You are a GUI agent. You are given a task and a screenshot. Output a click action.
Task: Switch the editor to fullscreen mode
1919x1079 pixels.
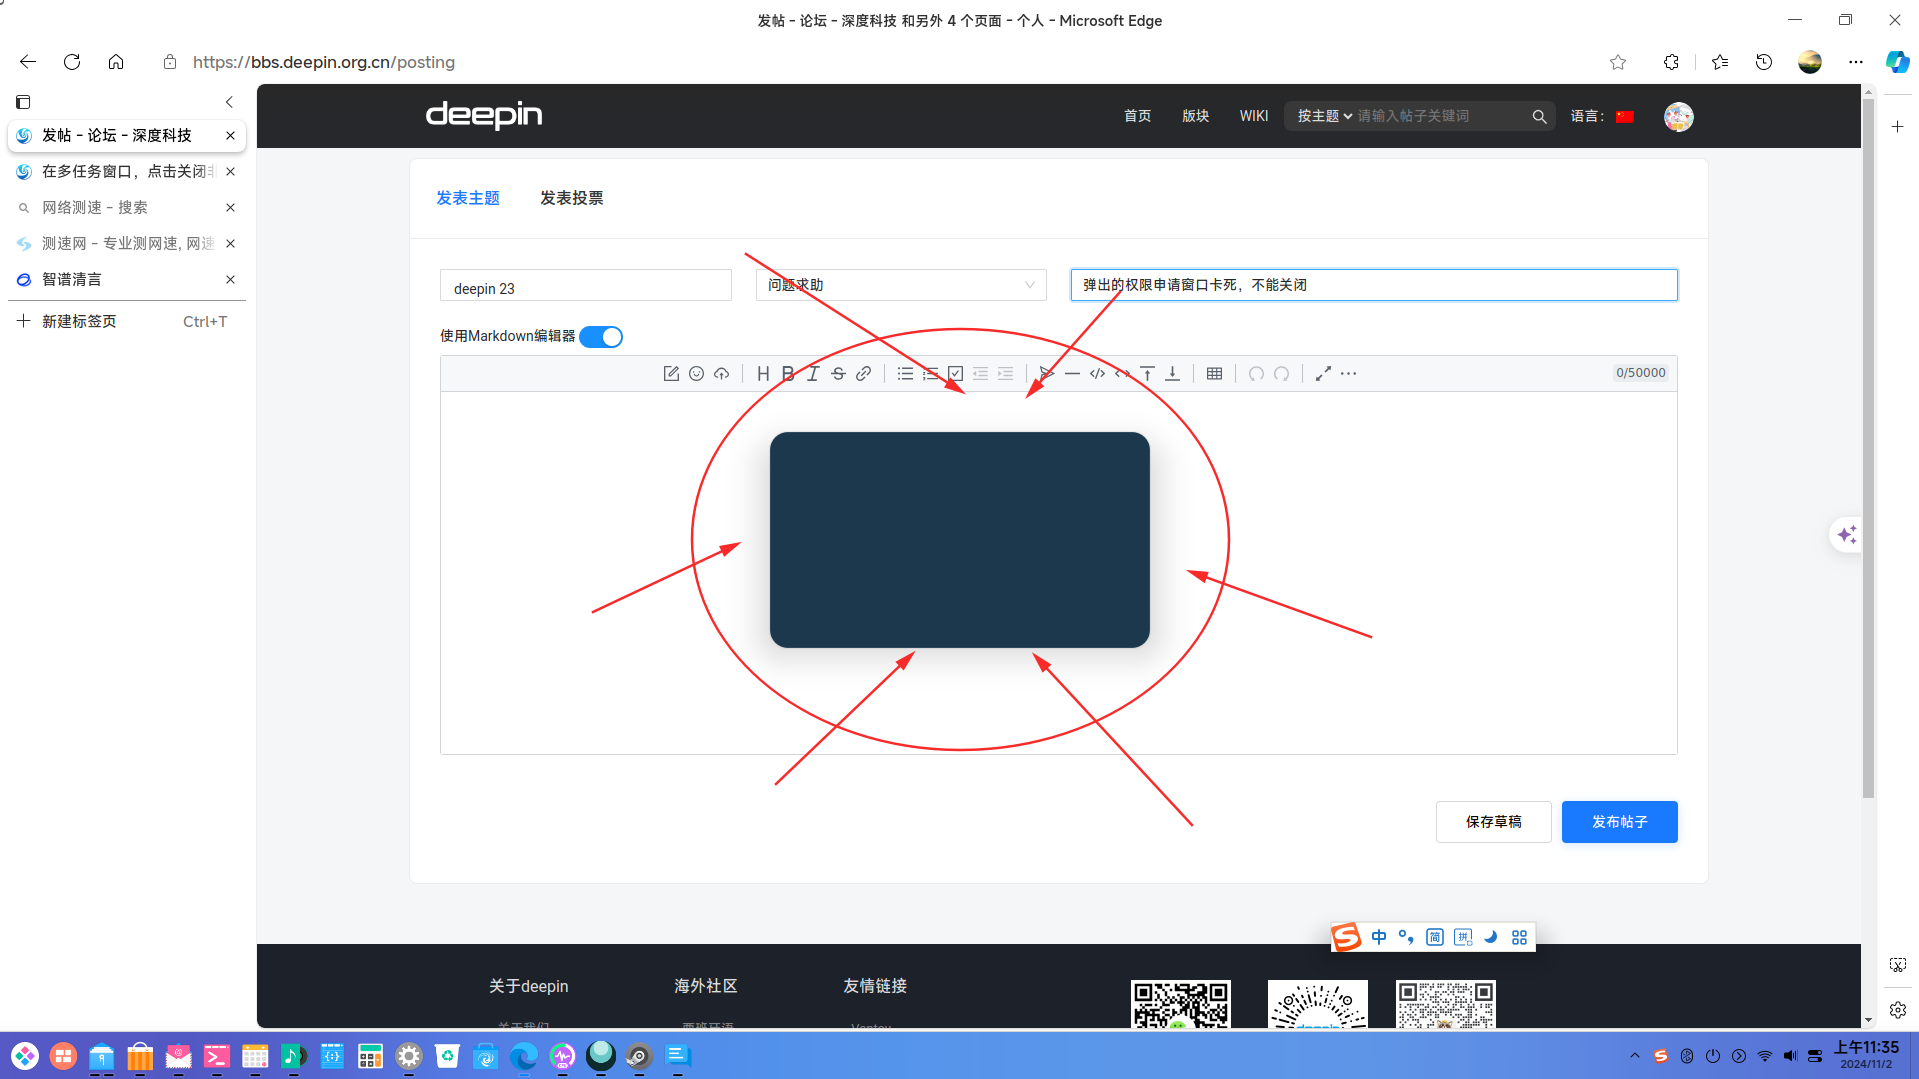1323,374
